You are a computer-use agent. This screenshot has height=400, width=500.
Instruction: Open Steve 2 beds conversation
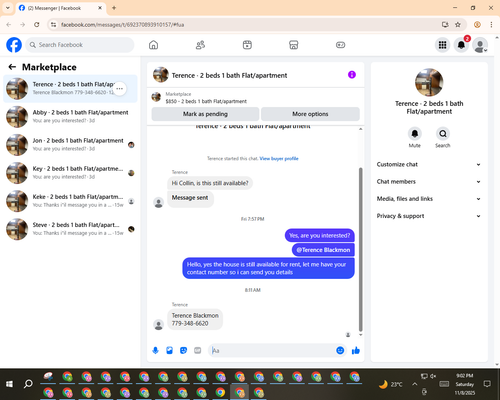(70, 229)
